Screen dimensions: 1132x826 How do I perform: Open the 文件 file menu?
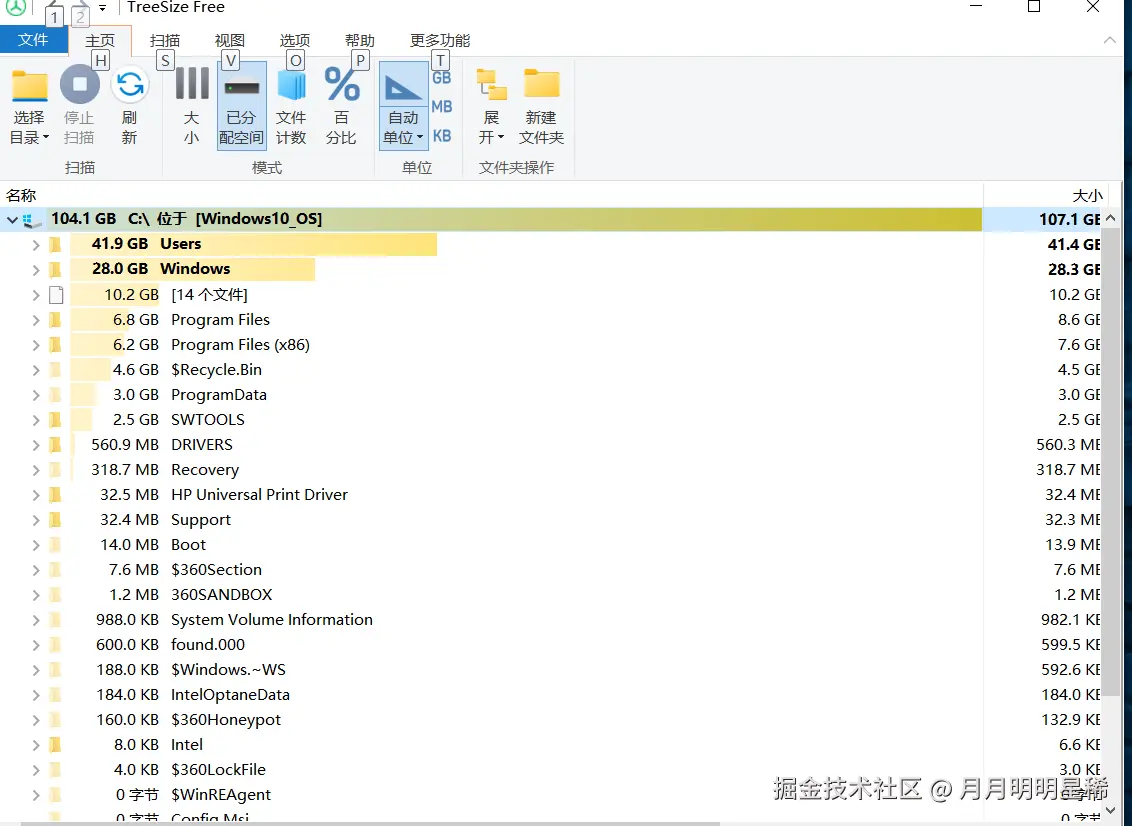coord(33,40)
